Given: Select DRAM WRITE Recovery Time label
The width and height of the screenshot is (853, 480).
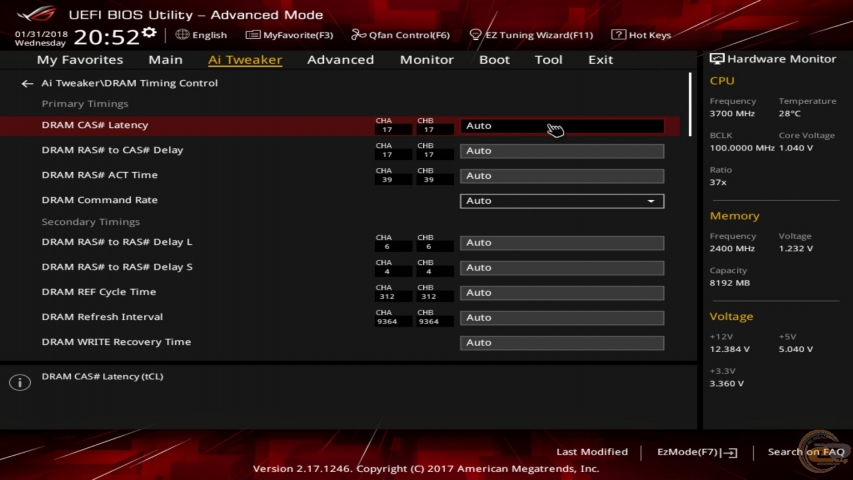Looking at the screenshot, I should click(x=116, y=342).
